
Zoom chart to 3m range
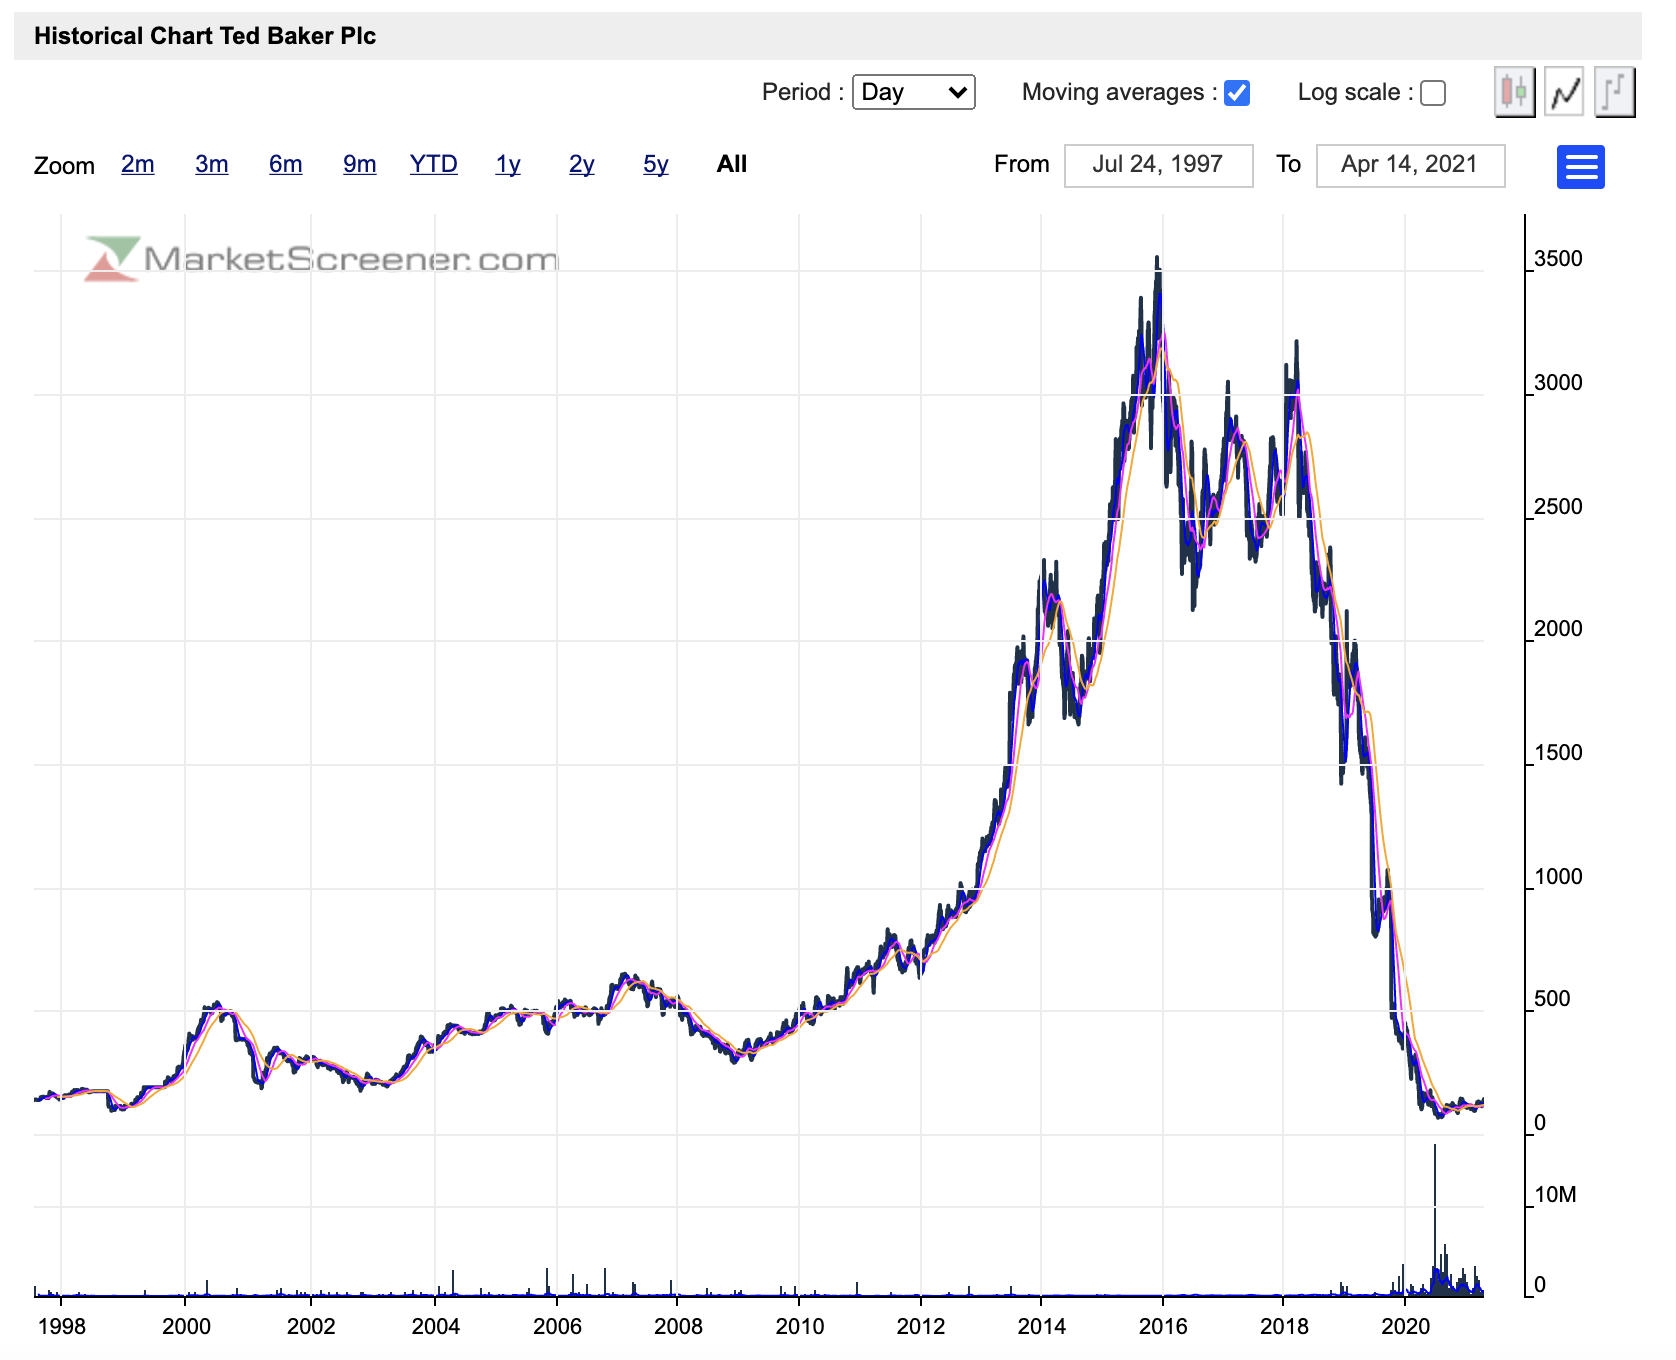(212, 164)
